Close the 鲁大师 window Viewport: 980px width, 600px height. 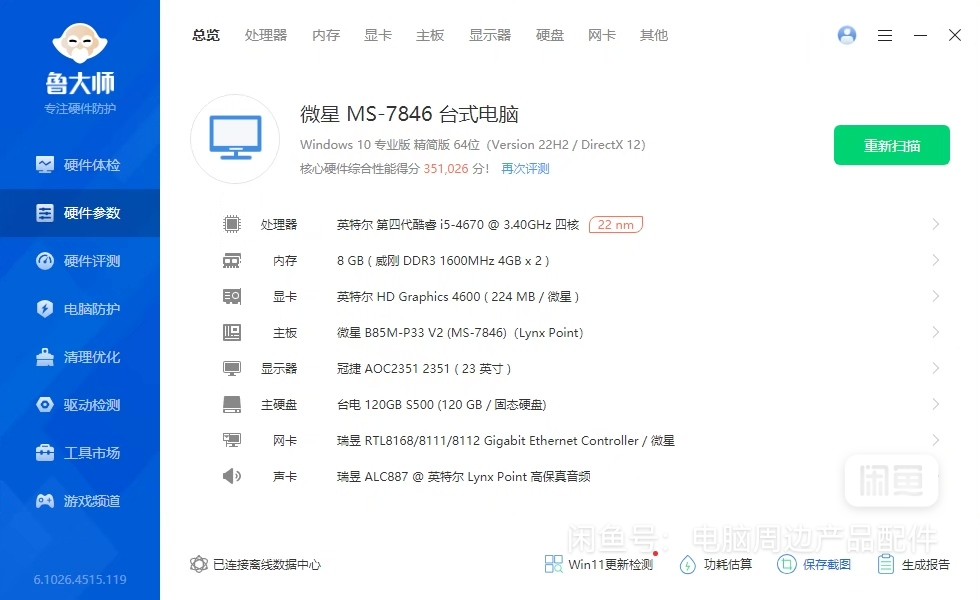tap(954, 35)
